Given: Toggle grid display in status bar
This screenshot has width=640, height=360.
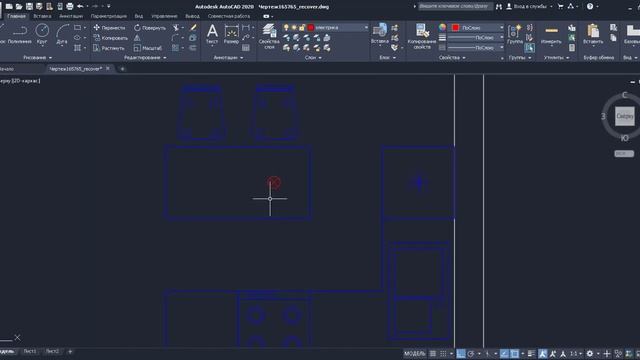Looking at the screenshot, I should (x=433, y=353).
